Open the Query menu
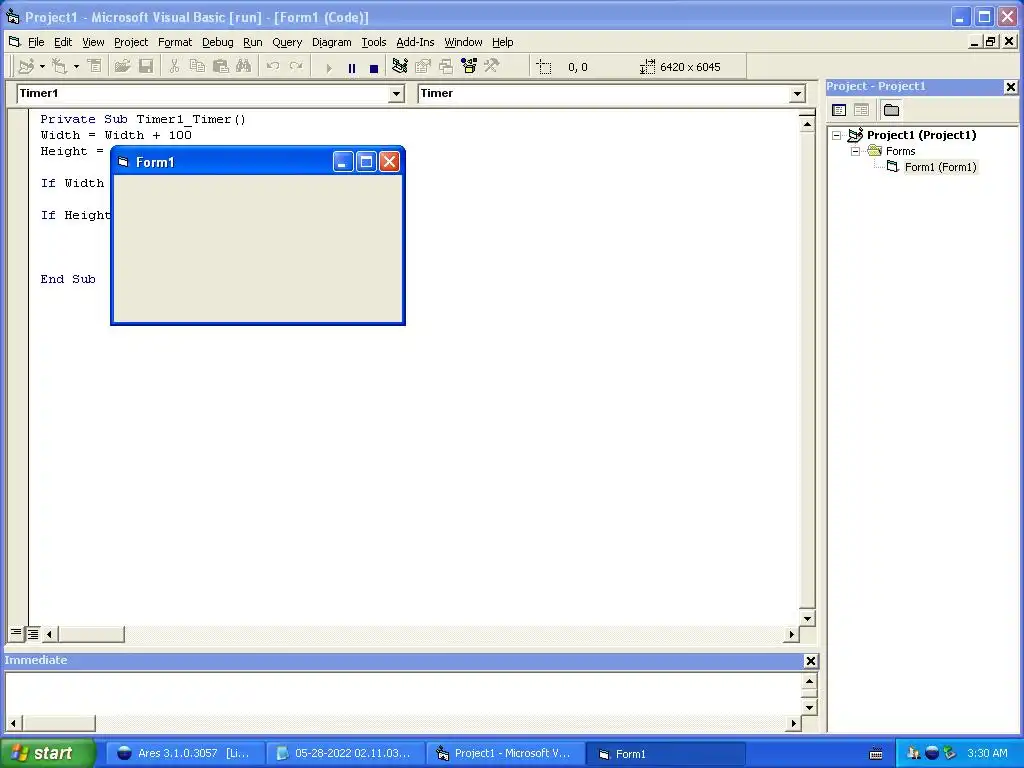 coord(287,42)
